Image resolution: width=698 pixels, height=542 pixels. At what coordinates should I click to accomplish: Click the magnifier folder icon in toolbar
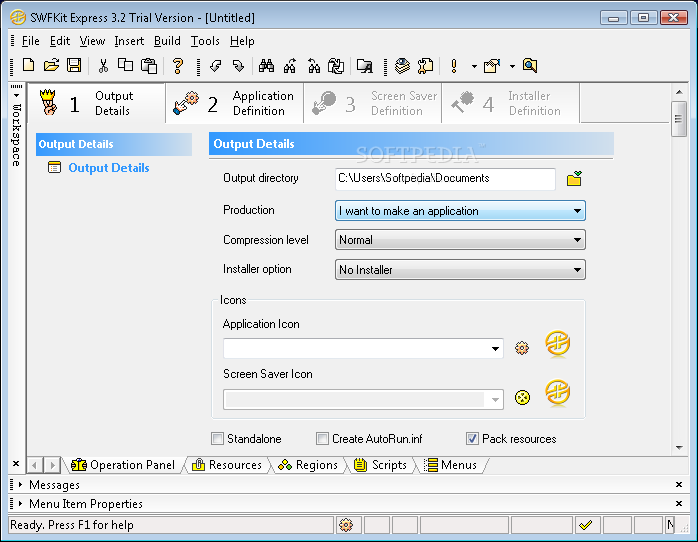530,65
